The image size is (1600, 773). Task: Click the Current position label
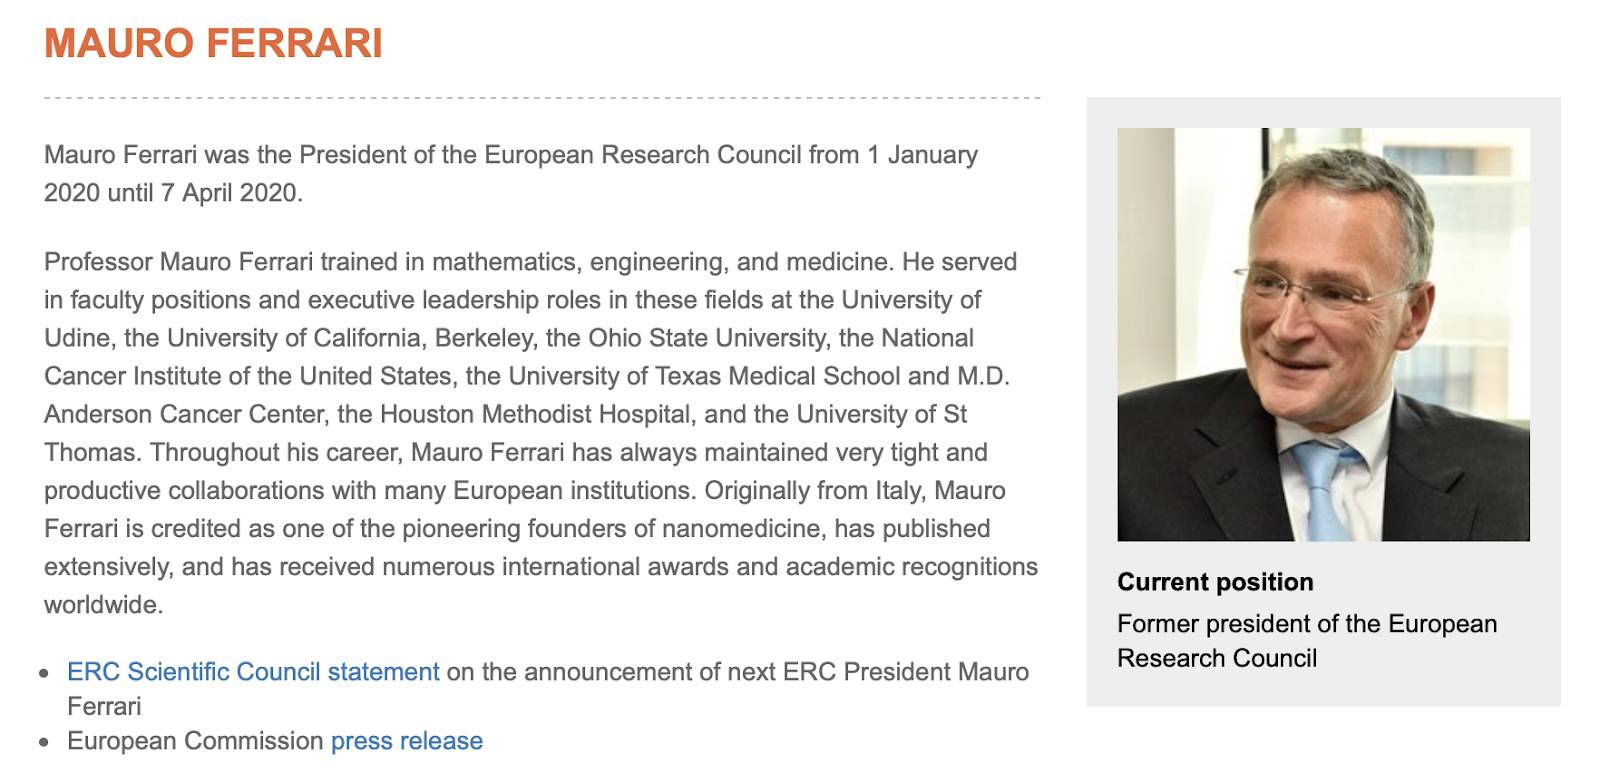[x=1215, y=582]
